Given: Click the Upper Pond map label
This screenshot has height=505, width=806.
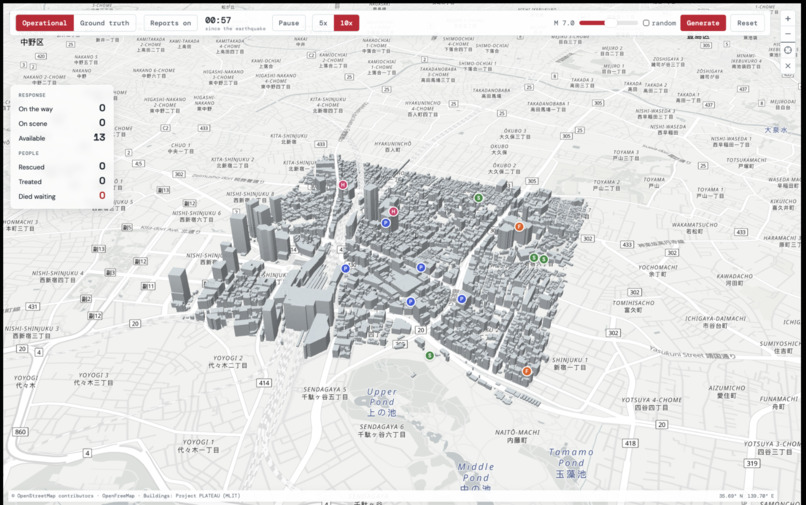Looking at the screenshot, I should [x=381, y=402].
